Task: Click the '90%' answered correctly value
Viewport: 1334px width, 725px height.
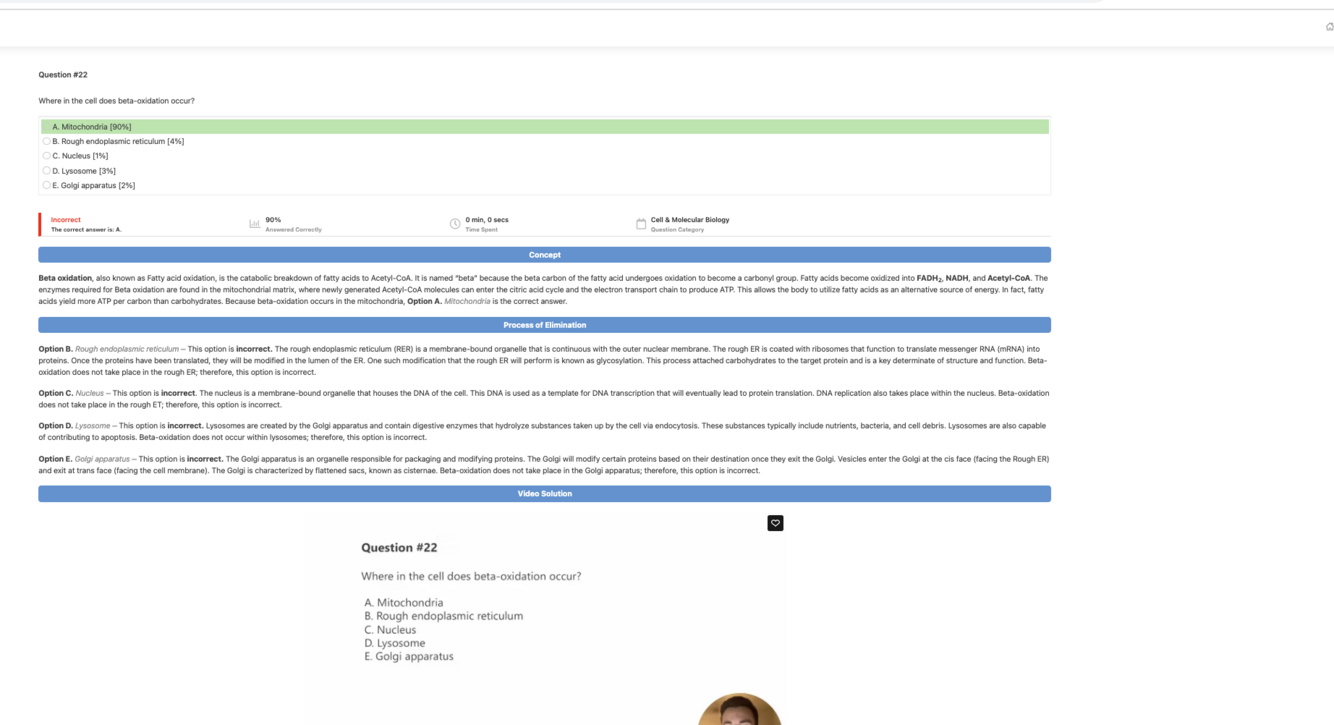Action: [x=273, y=220]
